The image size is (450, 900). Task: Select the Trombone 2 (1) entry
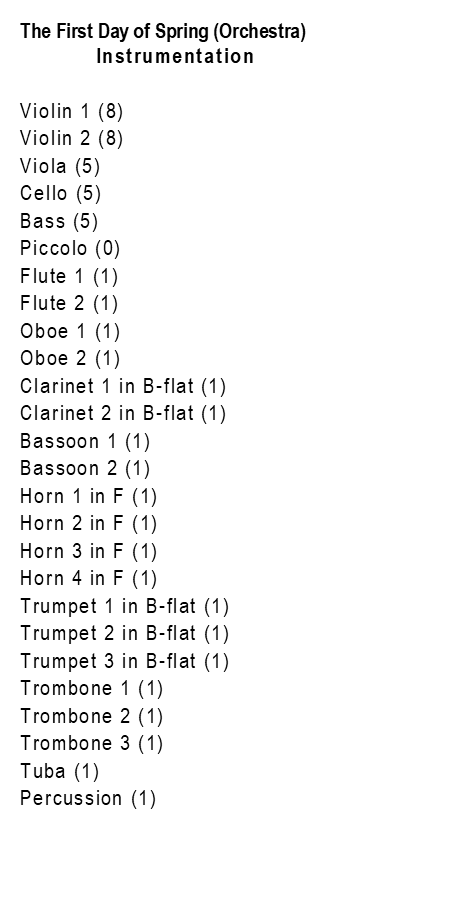[92, 717]
